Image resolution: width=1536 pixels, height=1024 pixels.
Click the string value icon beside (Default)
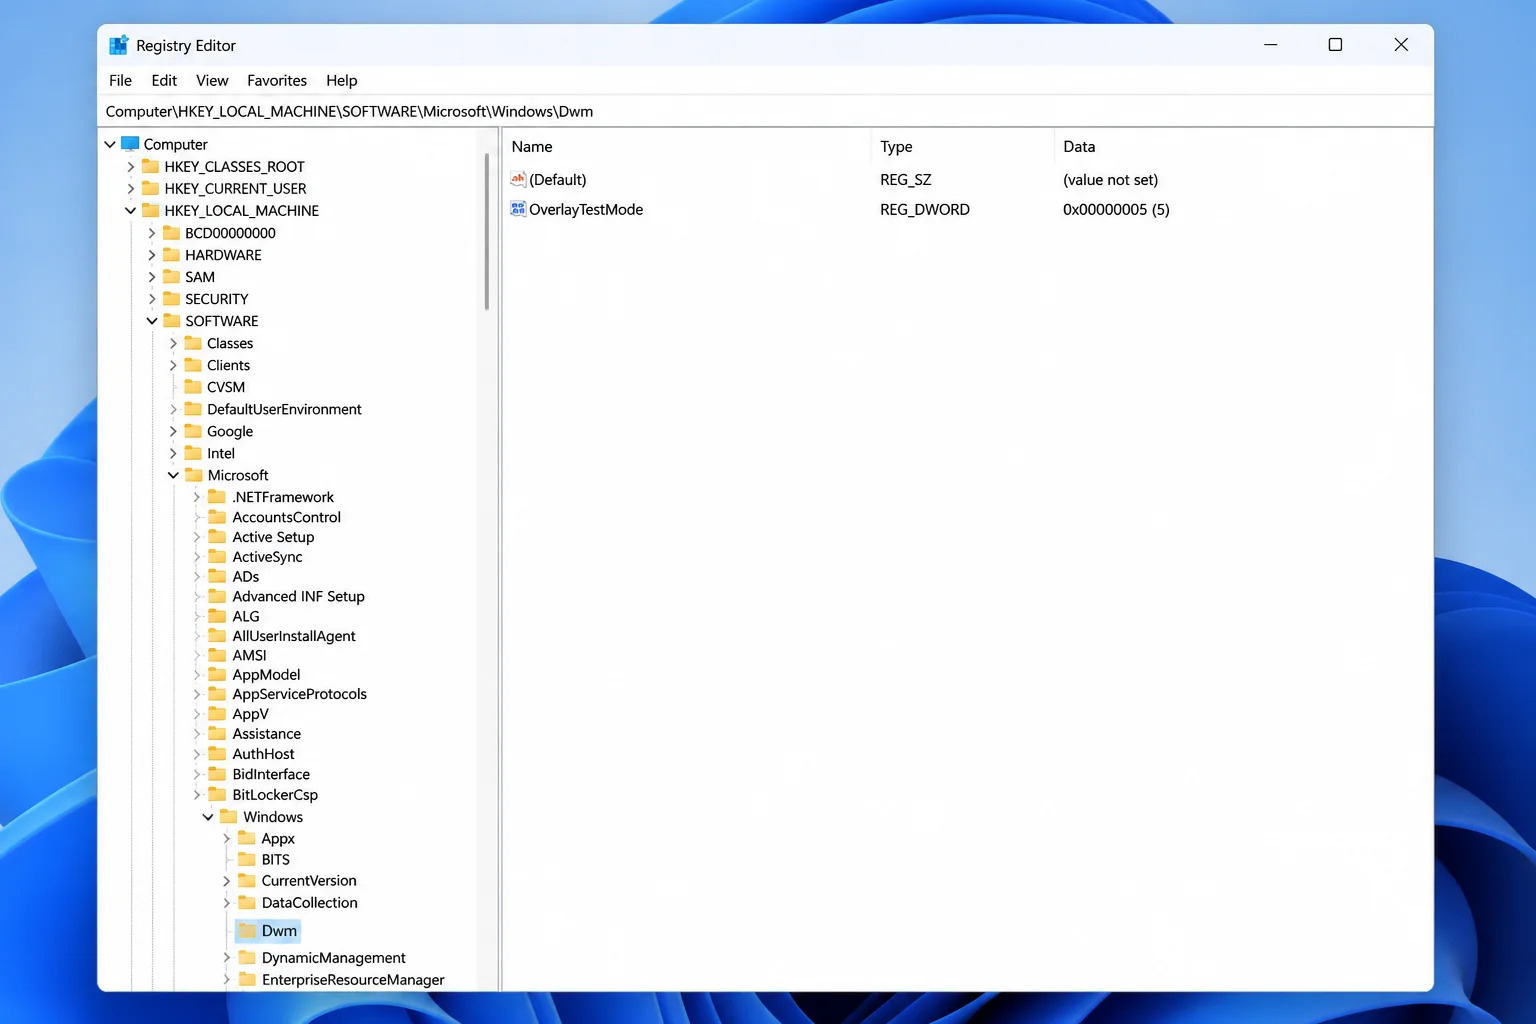point(518,179)
